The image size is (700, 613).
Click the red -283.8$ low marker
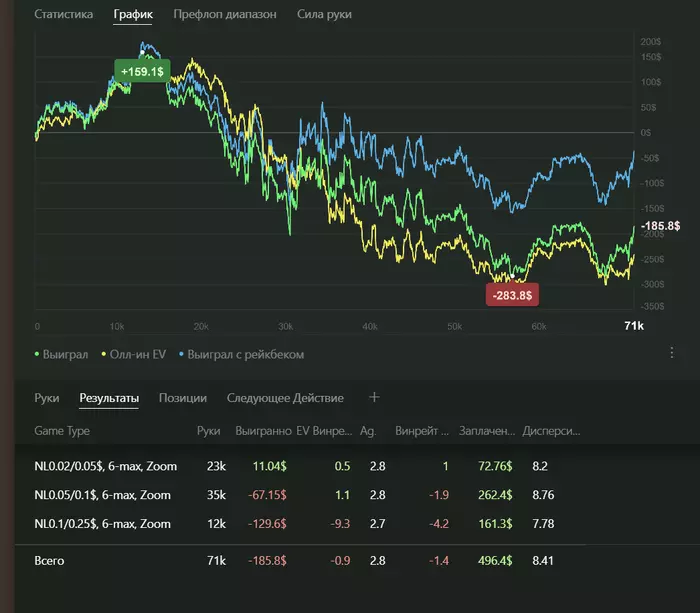tap(513, 294)
